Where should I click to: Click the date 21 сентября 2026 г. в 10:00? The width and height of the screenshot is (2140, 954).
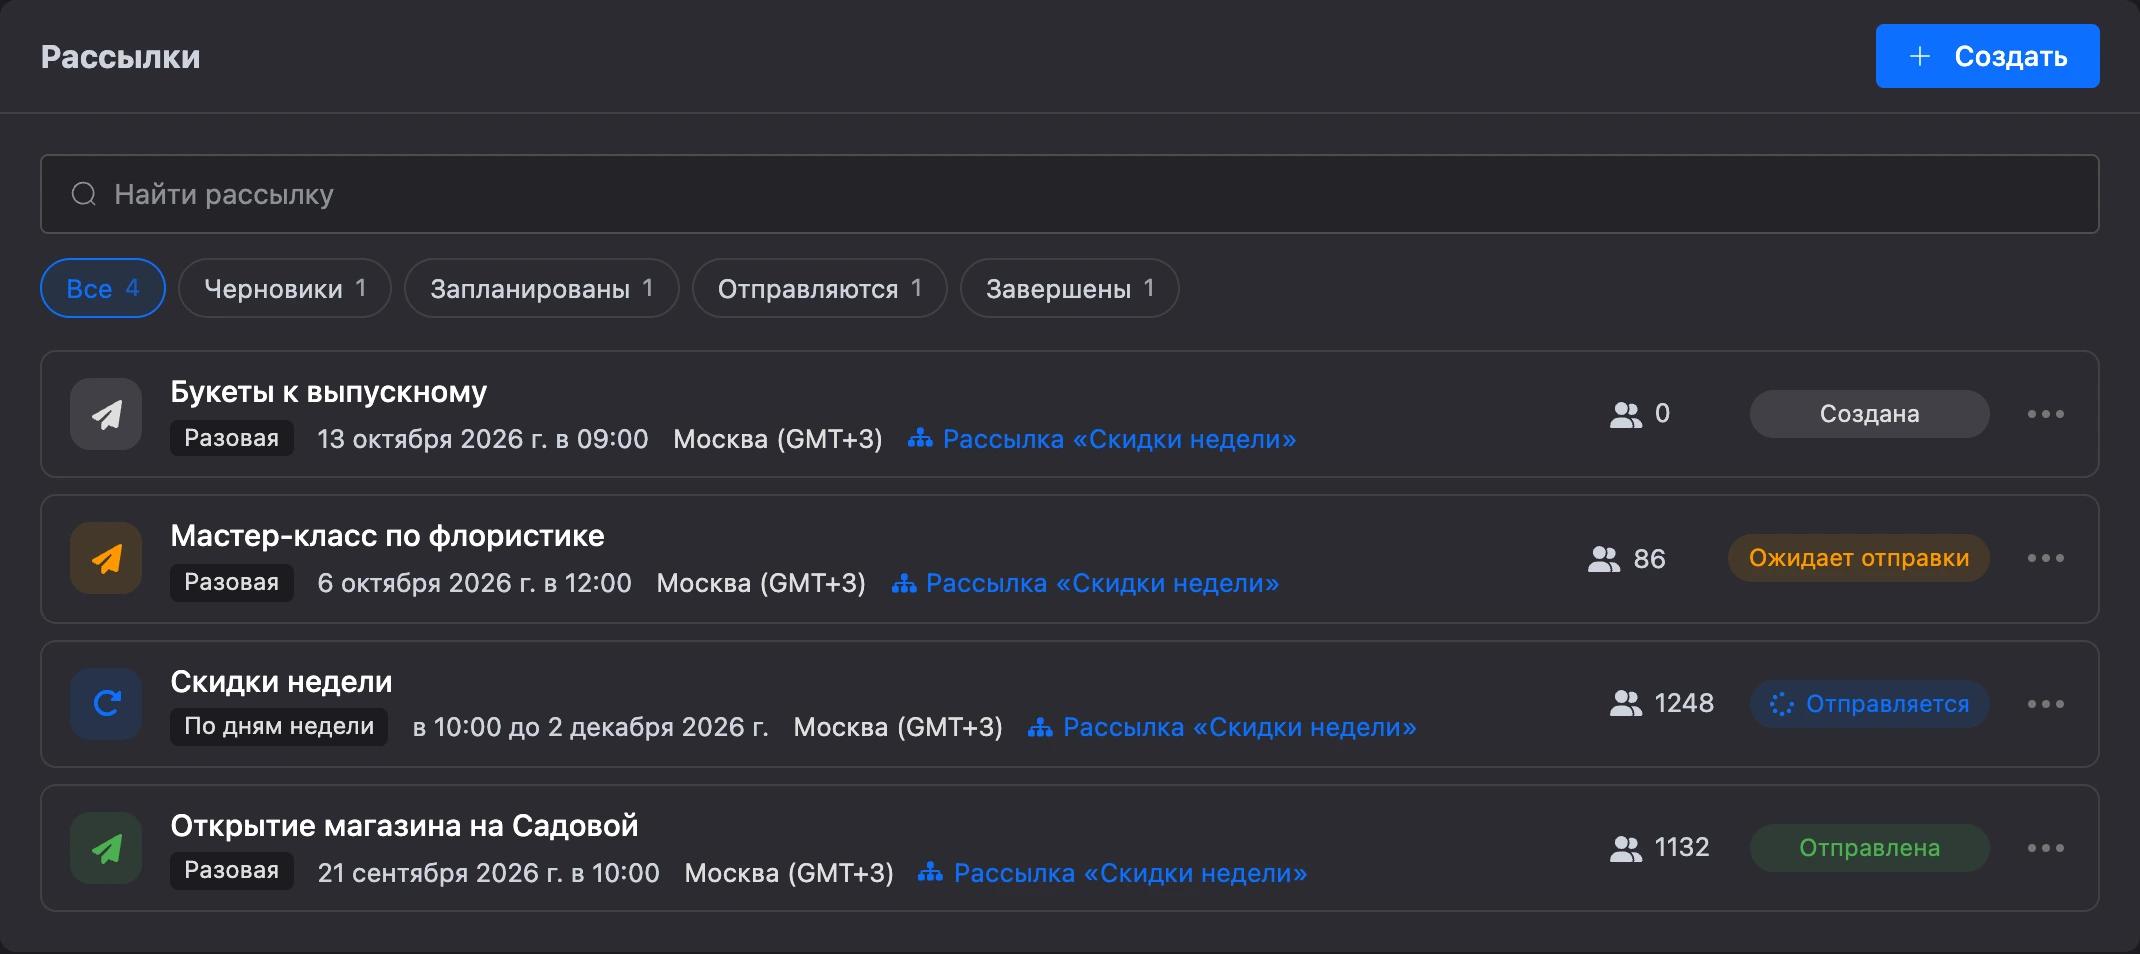pyautogui.click(x=488, y=873)
